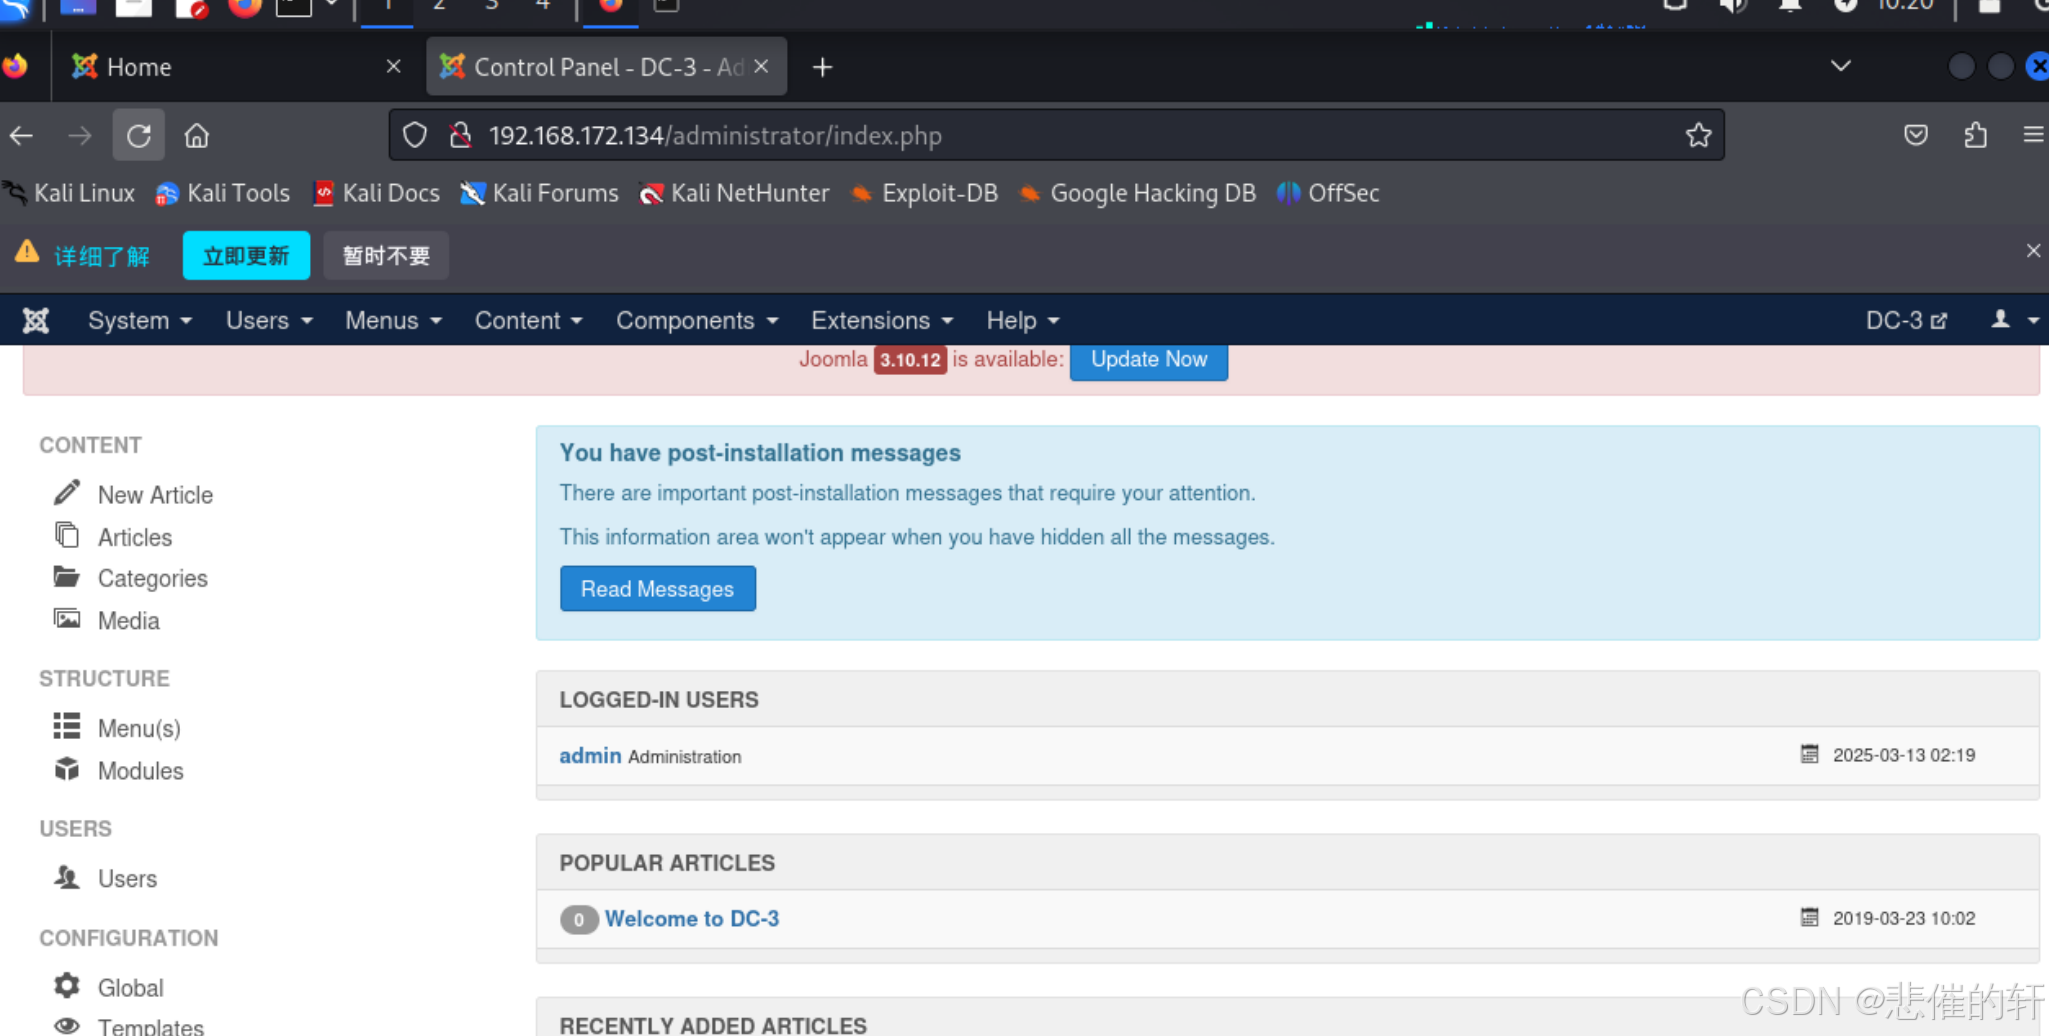Click the 暂时不要 not now button
2049x1036 pixels.
tap(386, 256)
